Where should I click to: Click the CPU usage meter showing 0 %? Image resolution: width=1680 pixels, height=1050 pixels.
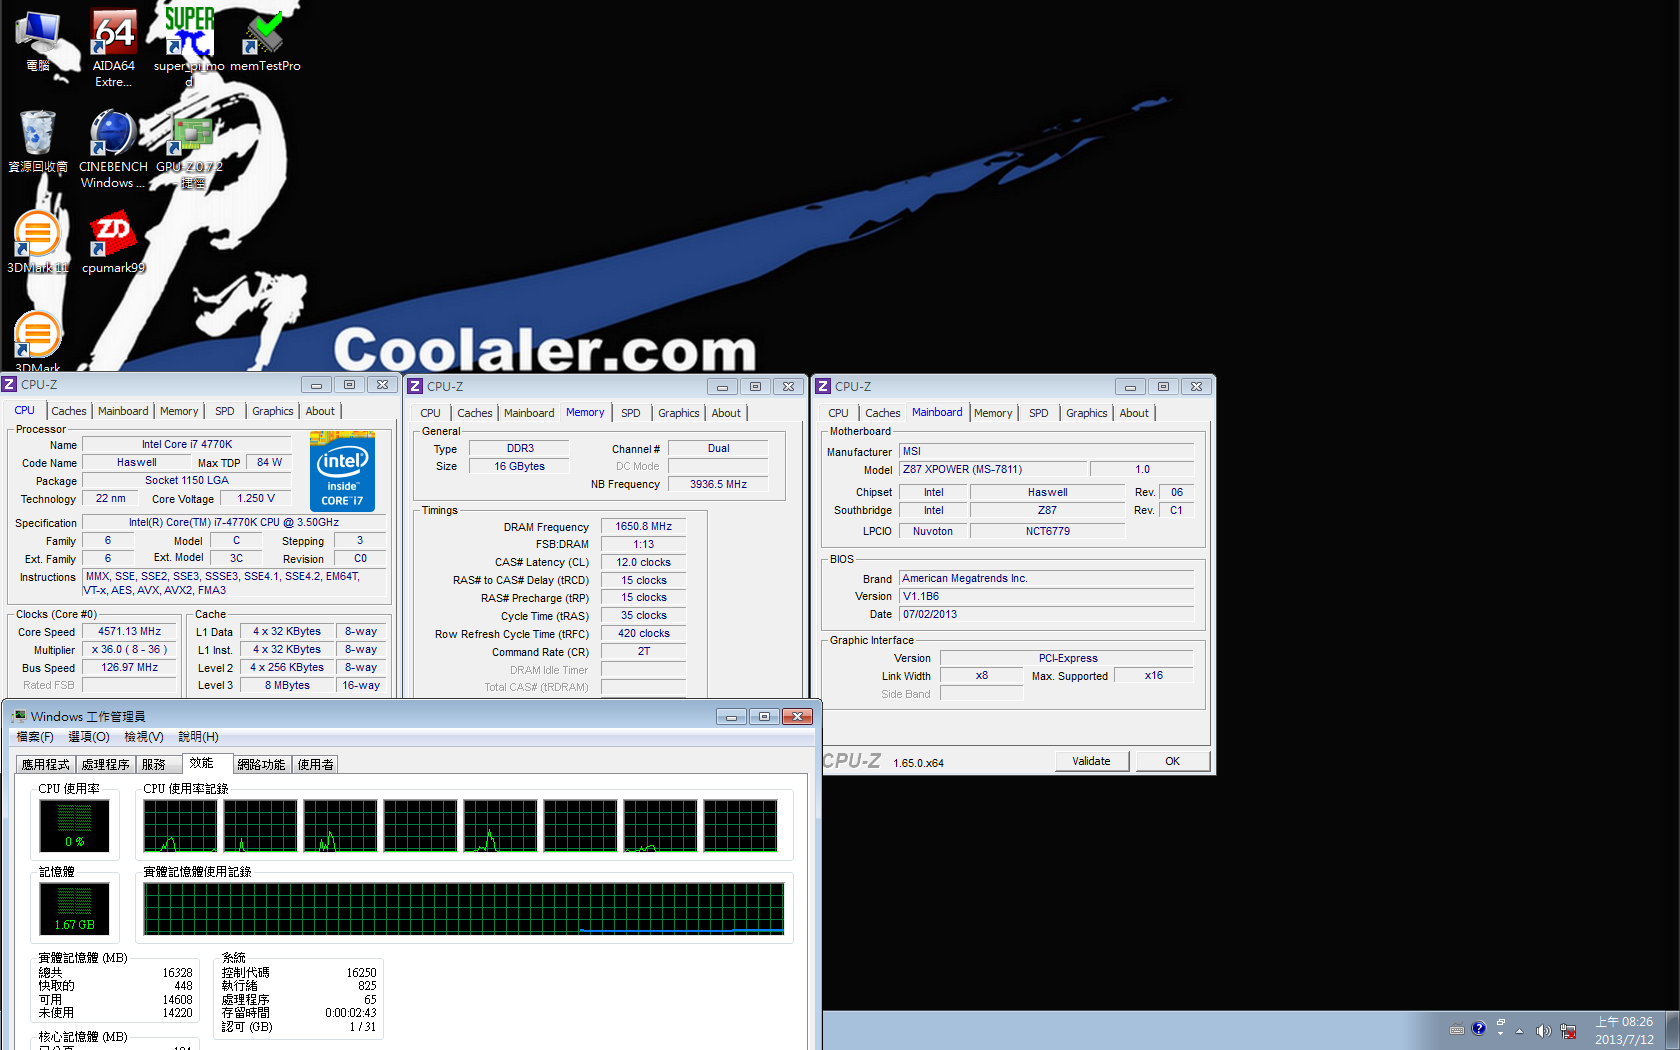[x=75, y=825]
